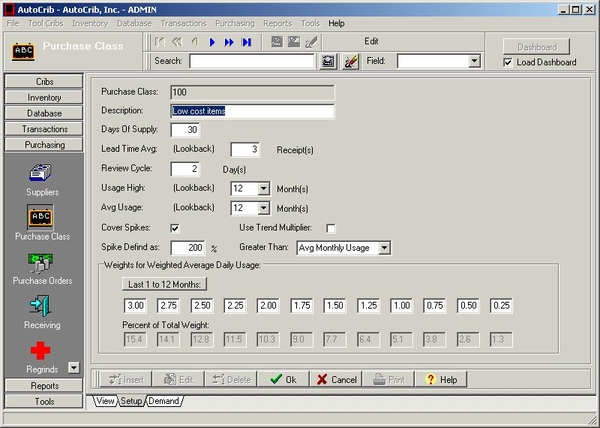Image resolution: width=600 pixels, height=428 pixels.
Task: Go to next record with blue arrow
Action: pyautogui.click(x=213, y=42)
